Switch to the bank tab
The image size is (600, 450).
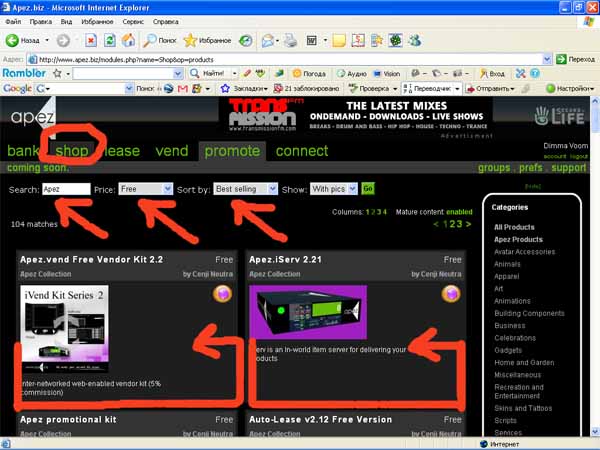pyautogui.click(x=23, y=151)
